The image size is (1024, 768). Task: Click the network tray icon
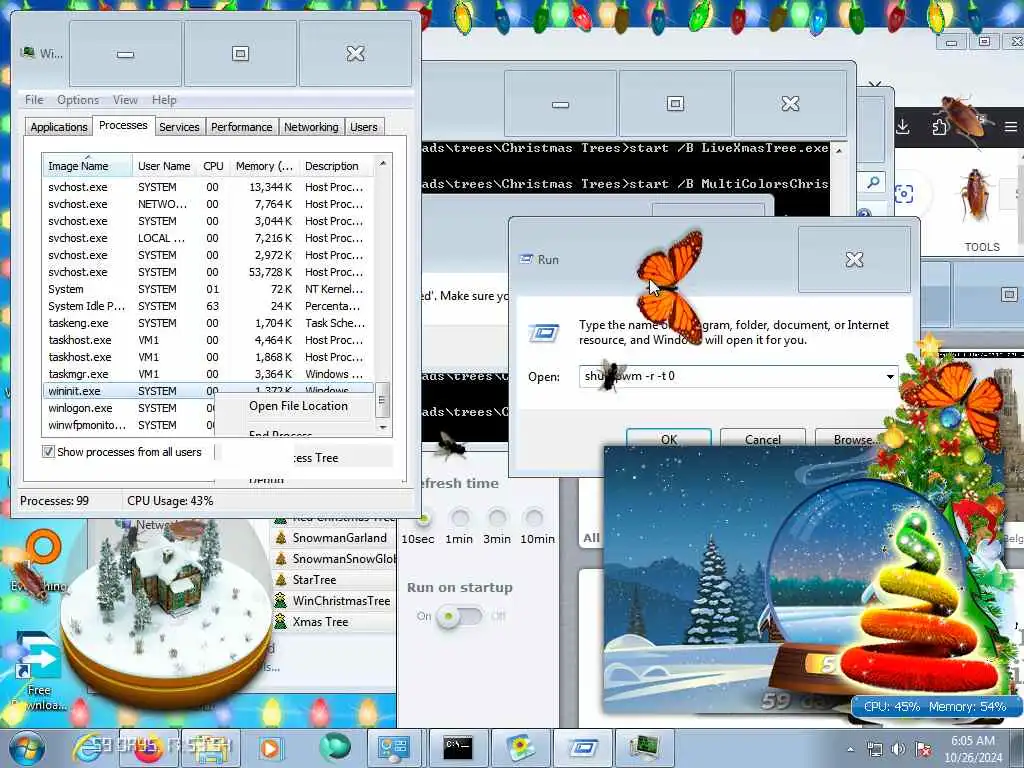(874, 749)
